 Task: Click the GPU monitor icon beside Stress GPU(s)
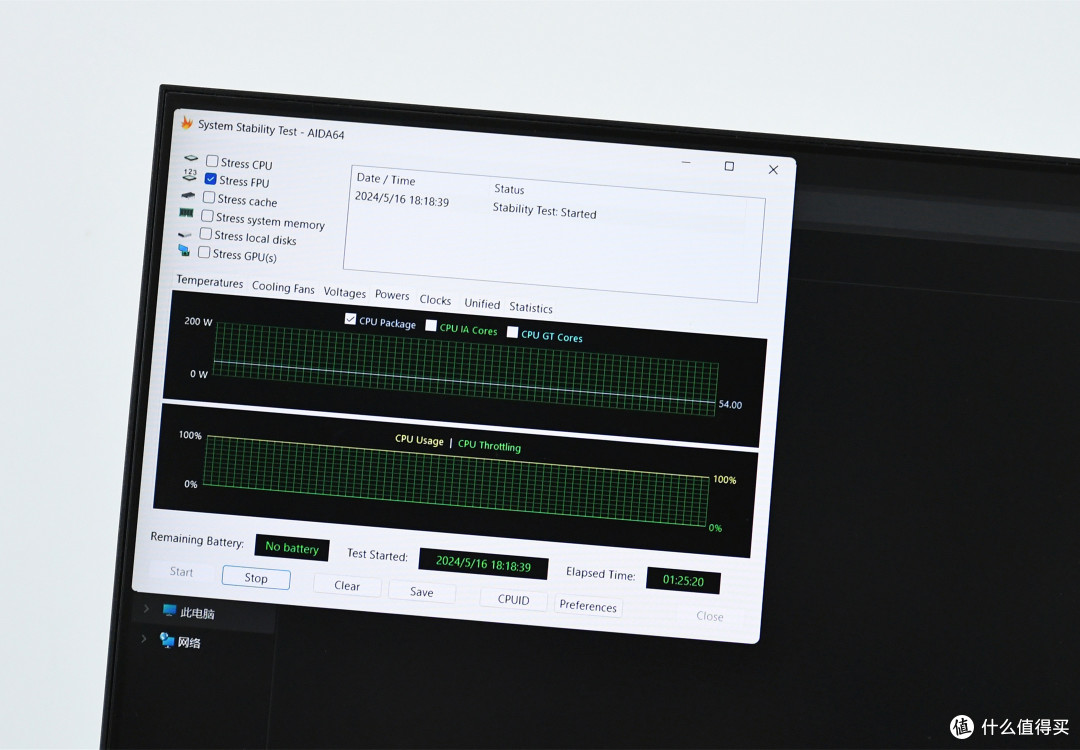coord(183,250)
